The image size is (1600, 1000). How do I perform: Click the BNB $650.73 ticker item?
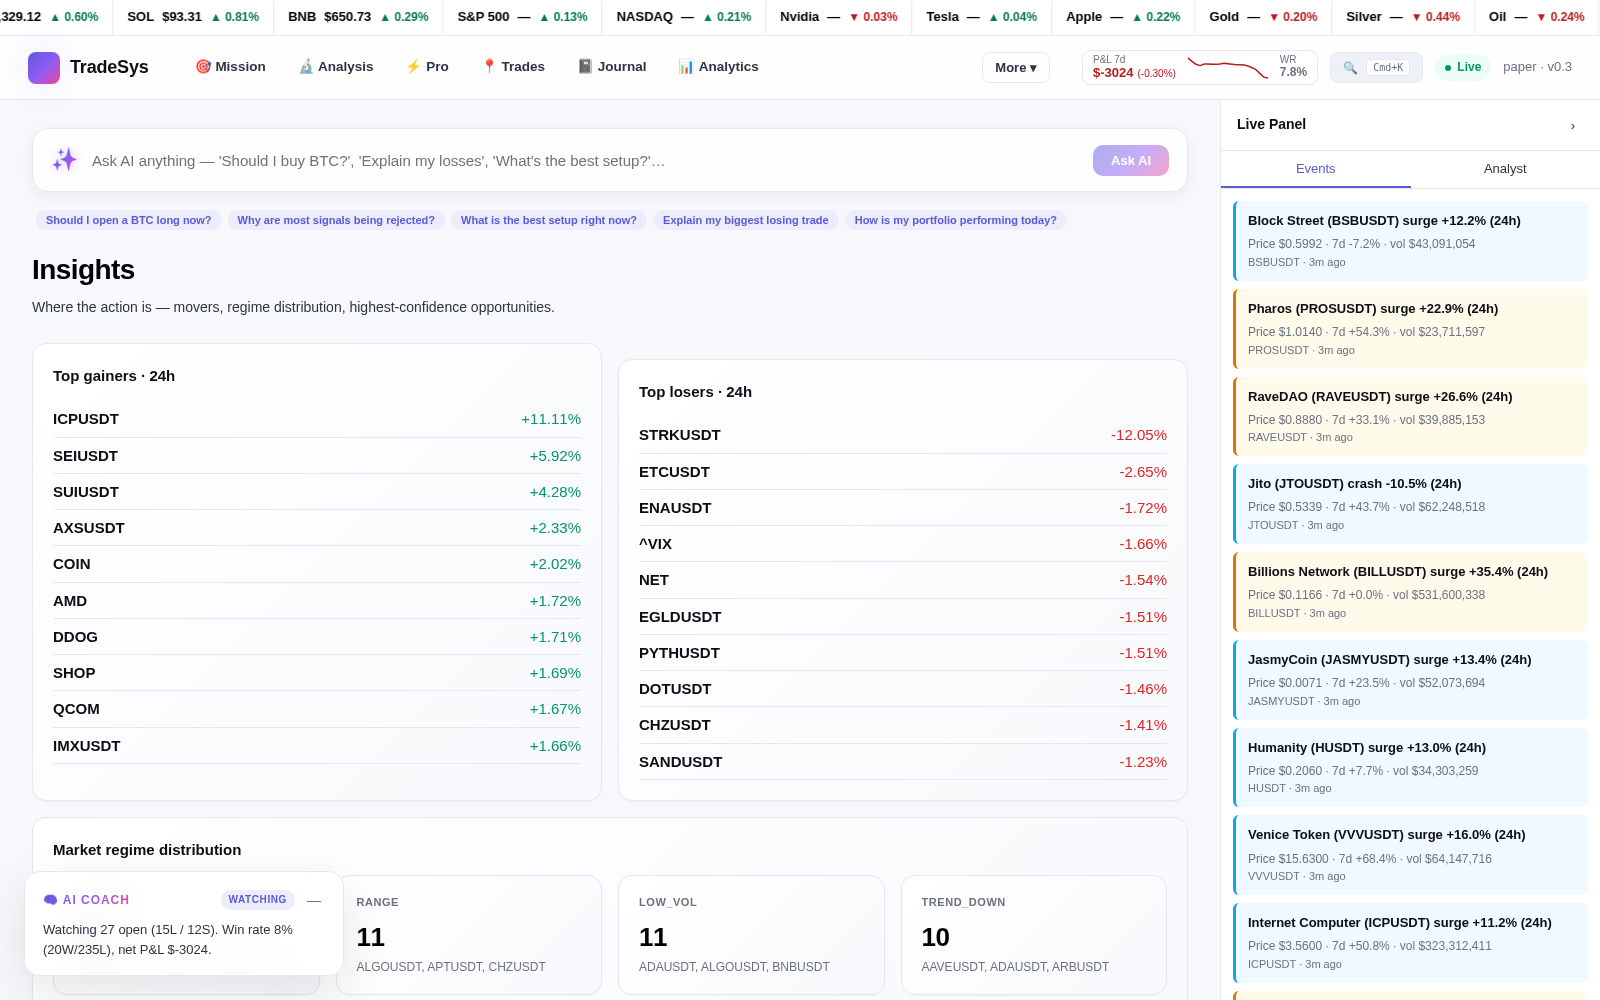point(358,17)
